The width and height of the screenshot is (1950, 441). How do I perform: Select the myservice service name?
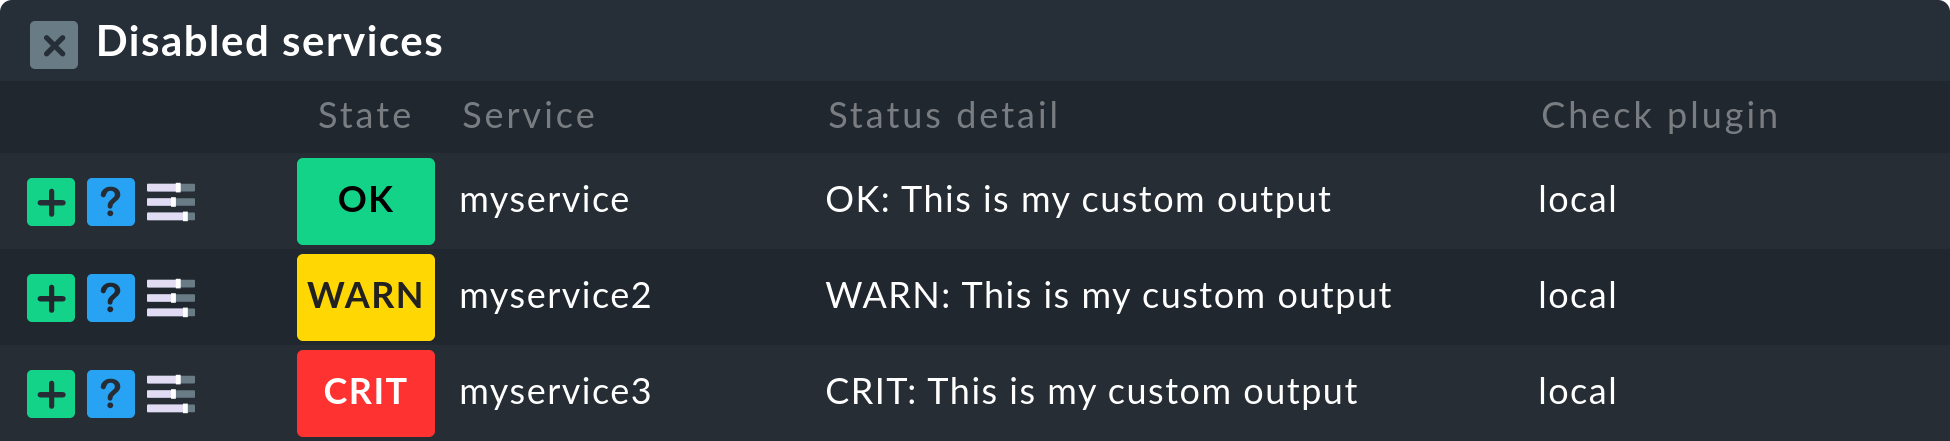coord(544,200)
